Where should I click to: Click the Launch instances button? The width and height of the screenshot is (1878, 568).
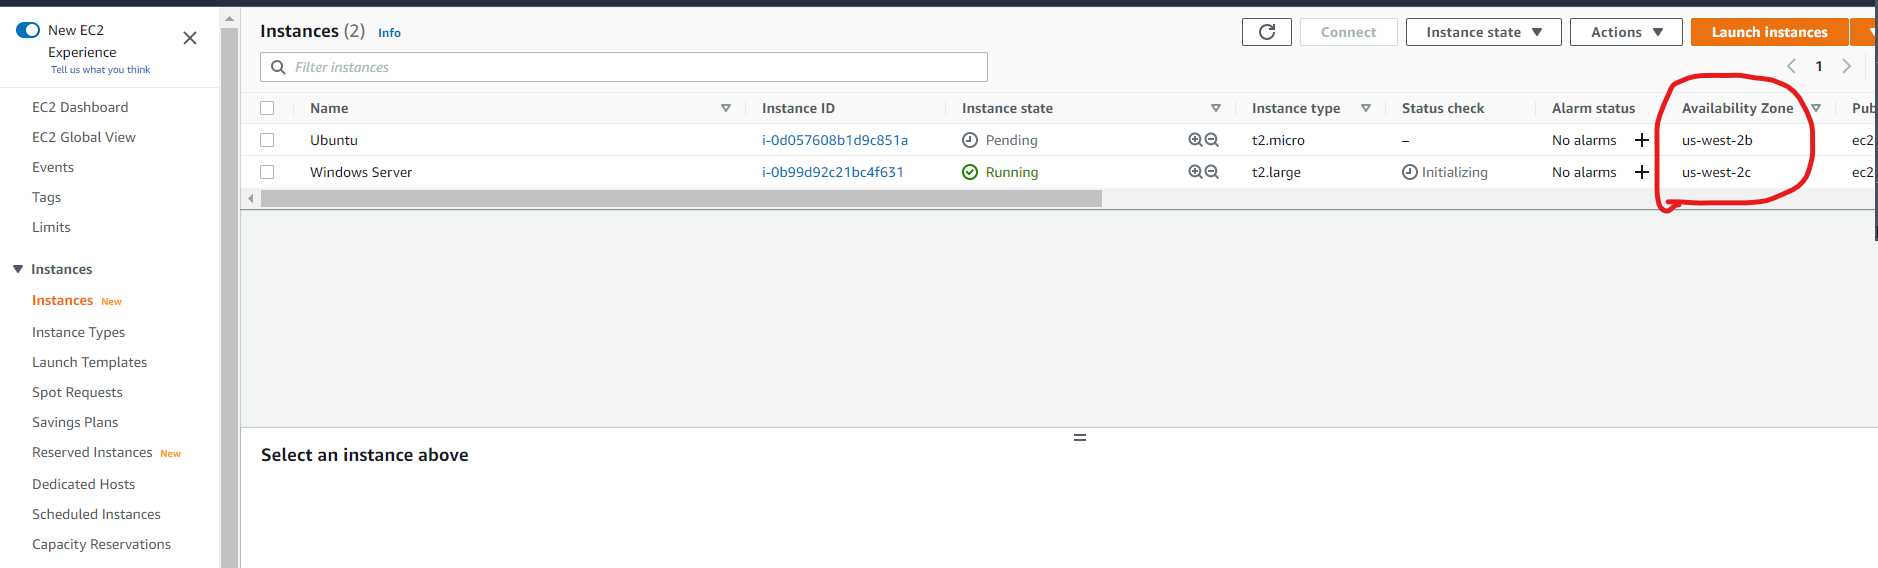(1769, 32)
